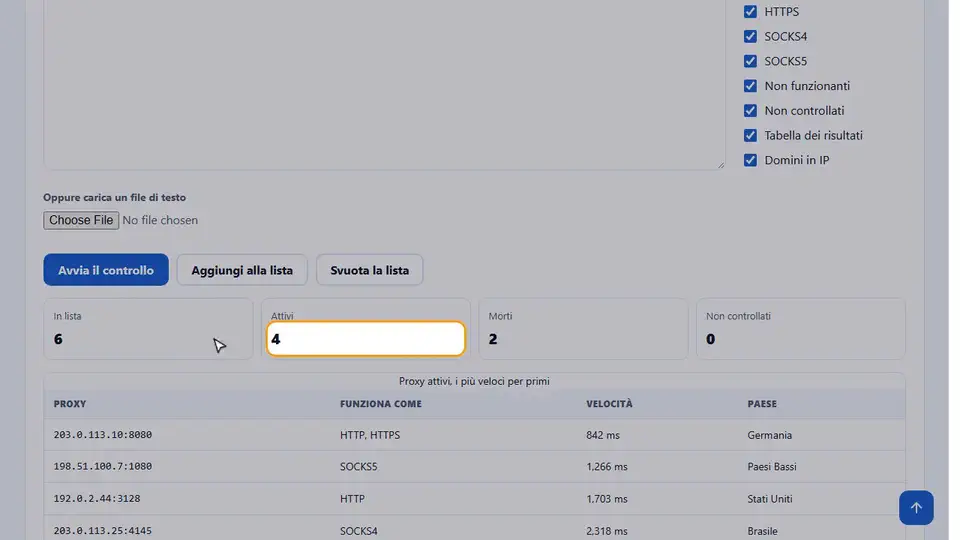Screen dimensions: 960x540
Task: Click 'No file chosen' text
Action: pos(160,220)
